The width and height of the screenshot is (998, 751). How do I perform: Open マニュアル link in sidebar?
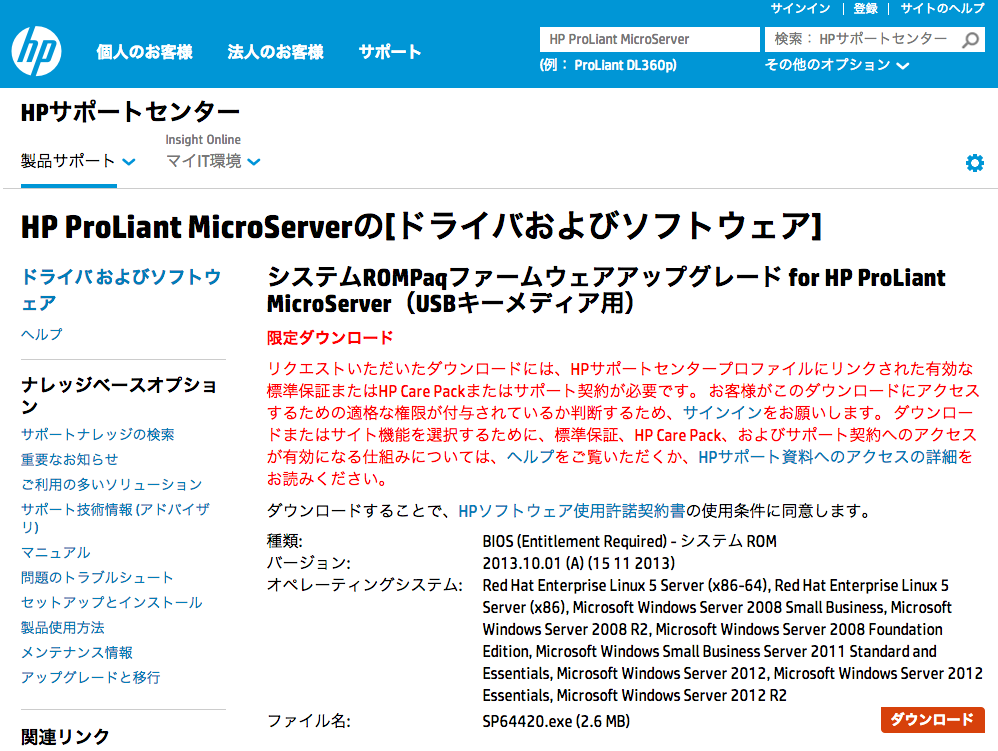(55, 552)
